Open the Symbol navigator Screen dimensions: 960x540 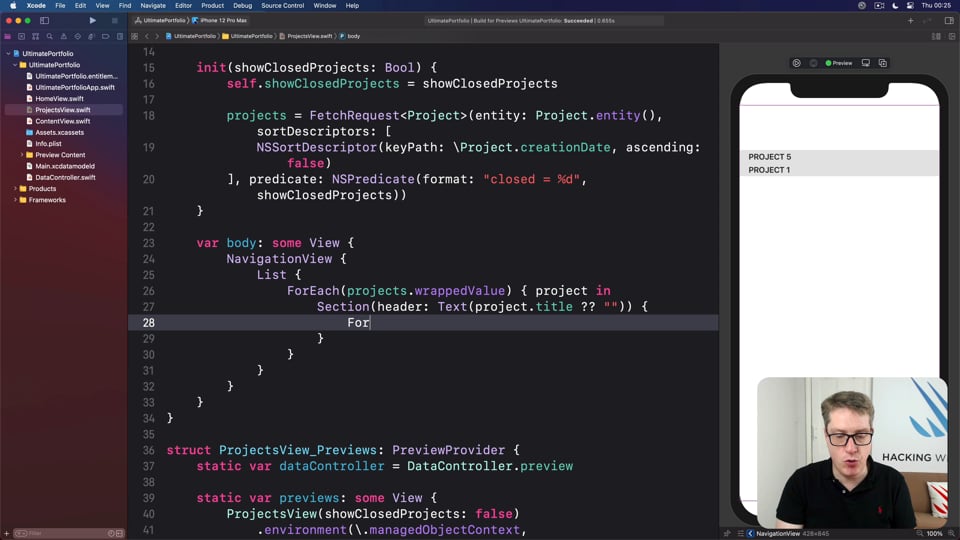tap(36, 36)
